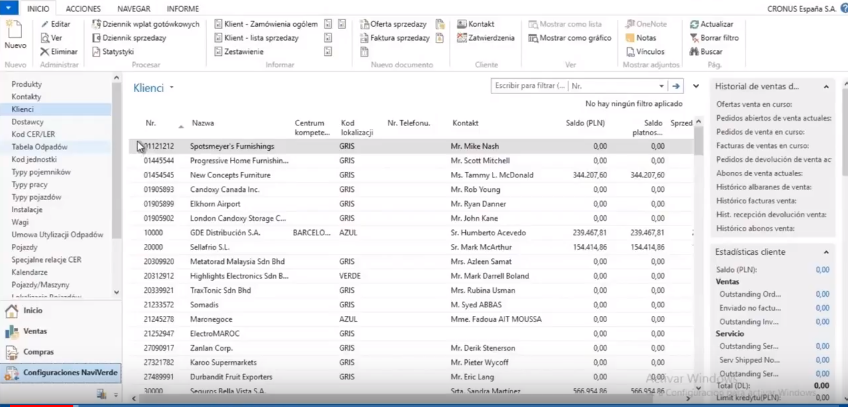The height and width of the screenshot is (407, 848).
Task: Click the Kontakt column header
Action: pyautogui.click(x=465, y=123)
